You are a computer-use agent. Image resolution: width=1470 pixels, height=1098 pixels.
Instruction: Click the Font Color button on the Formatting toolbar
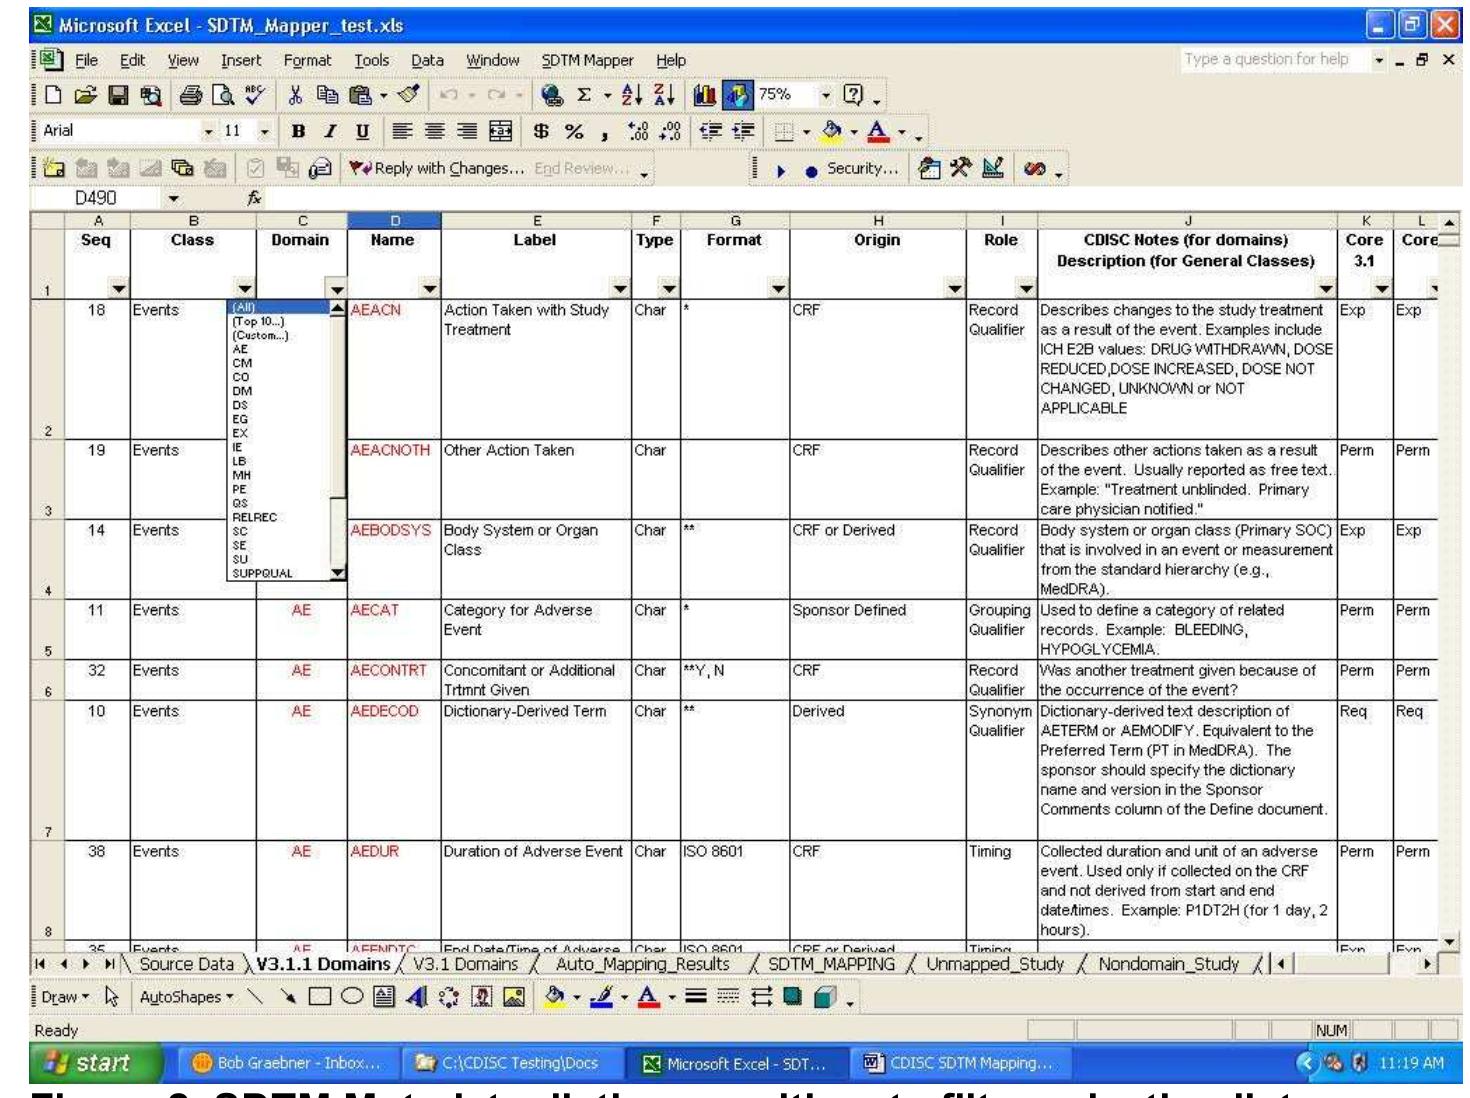[x=878, y=131]
